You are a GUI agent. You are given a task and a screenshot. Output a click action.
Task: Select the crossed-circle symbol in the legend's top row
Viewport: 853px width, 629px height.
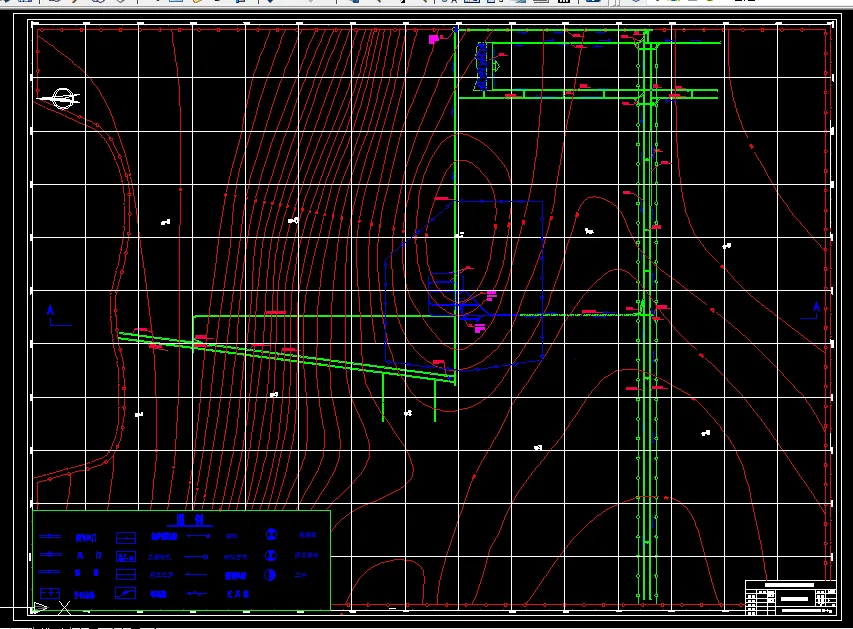271,534
